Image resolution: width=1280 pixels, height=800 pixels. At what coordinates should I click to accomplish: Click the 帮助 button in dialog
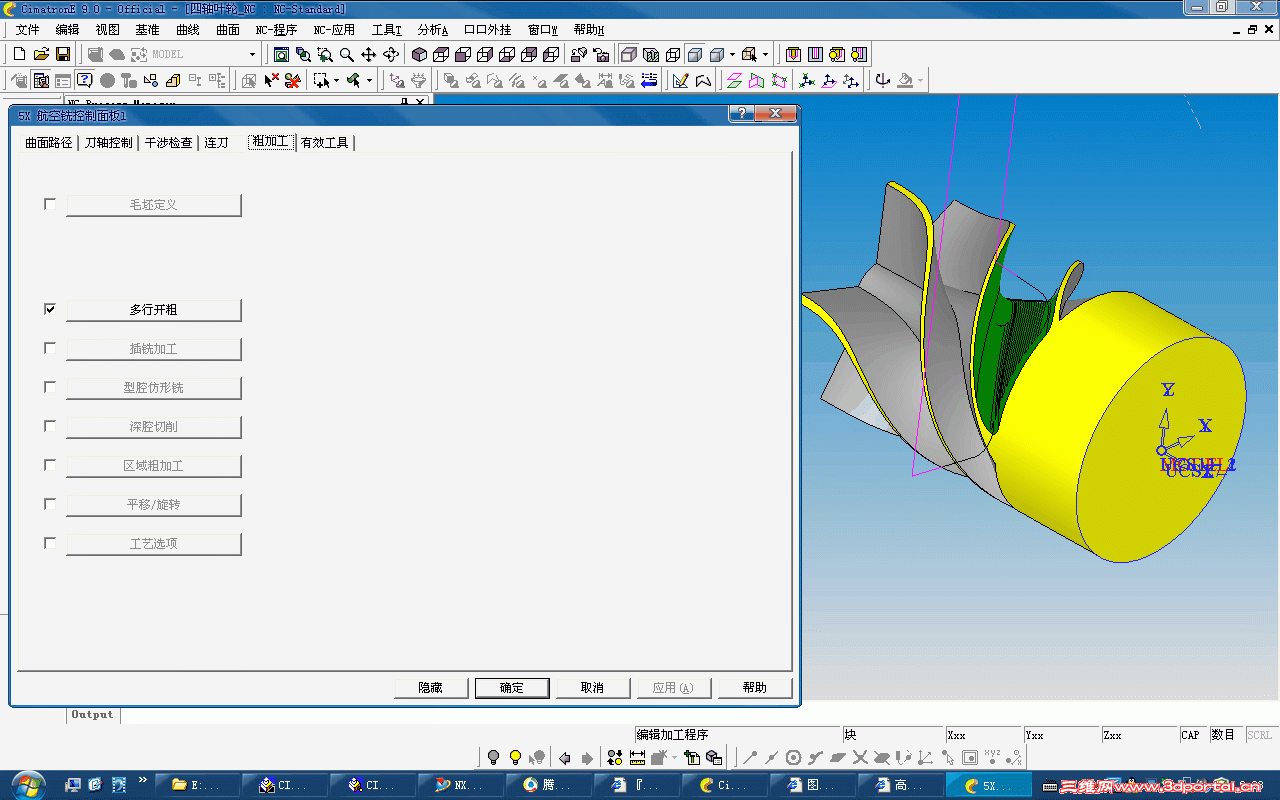coord(755,688)
